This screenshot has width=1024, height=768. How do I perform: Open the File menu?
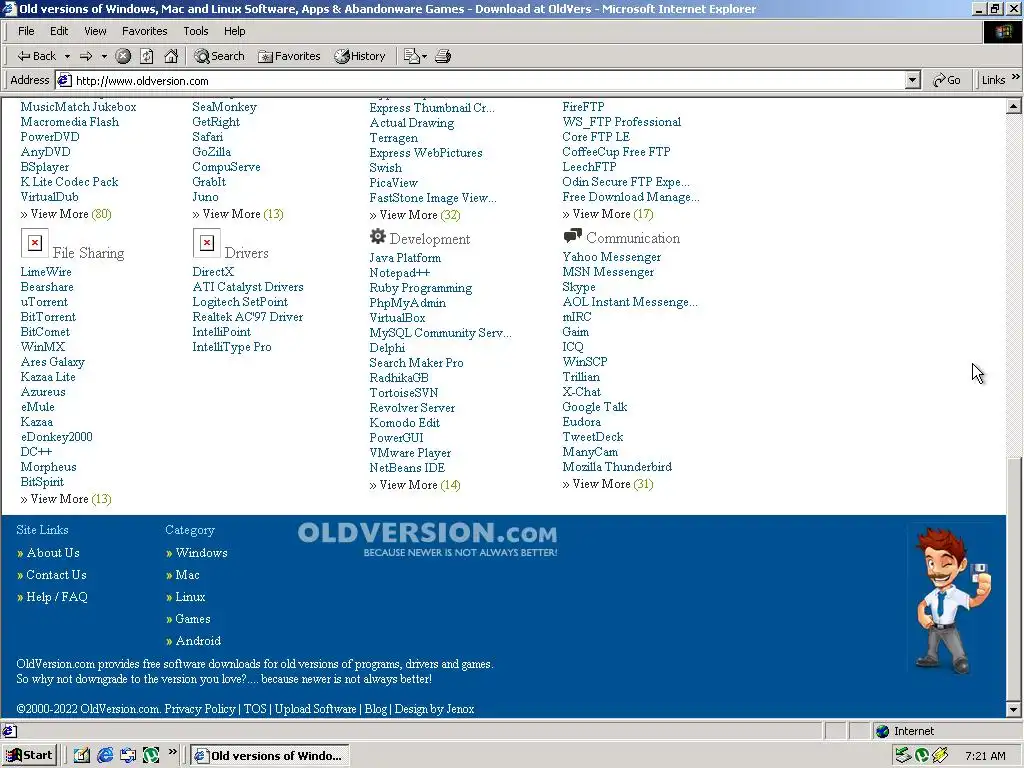pyautogui.click(x=26, y=31)
